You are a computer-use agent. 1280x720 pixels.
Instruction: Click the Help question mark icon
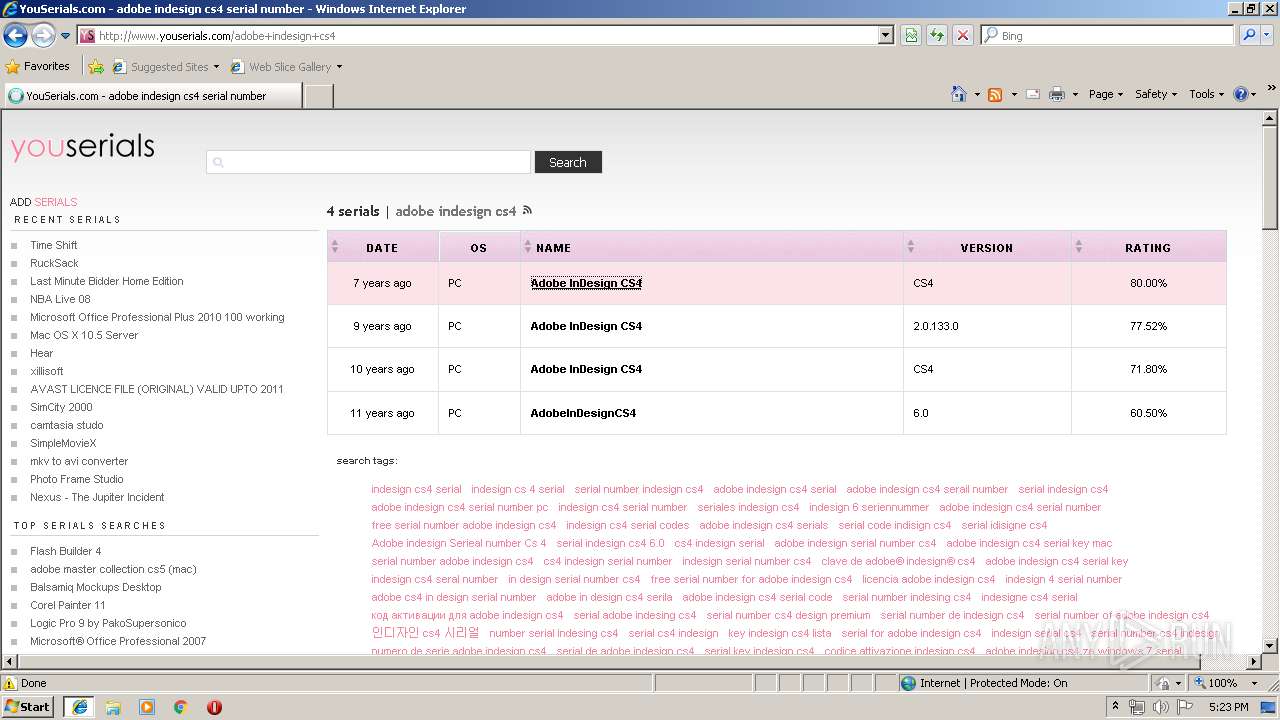(1241, 94)
